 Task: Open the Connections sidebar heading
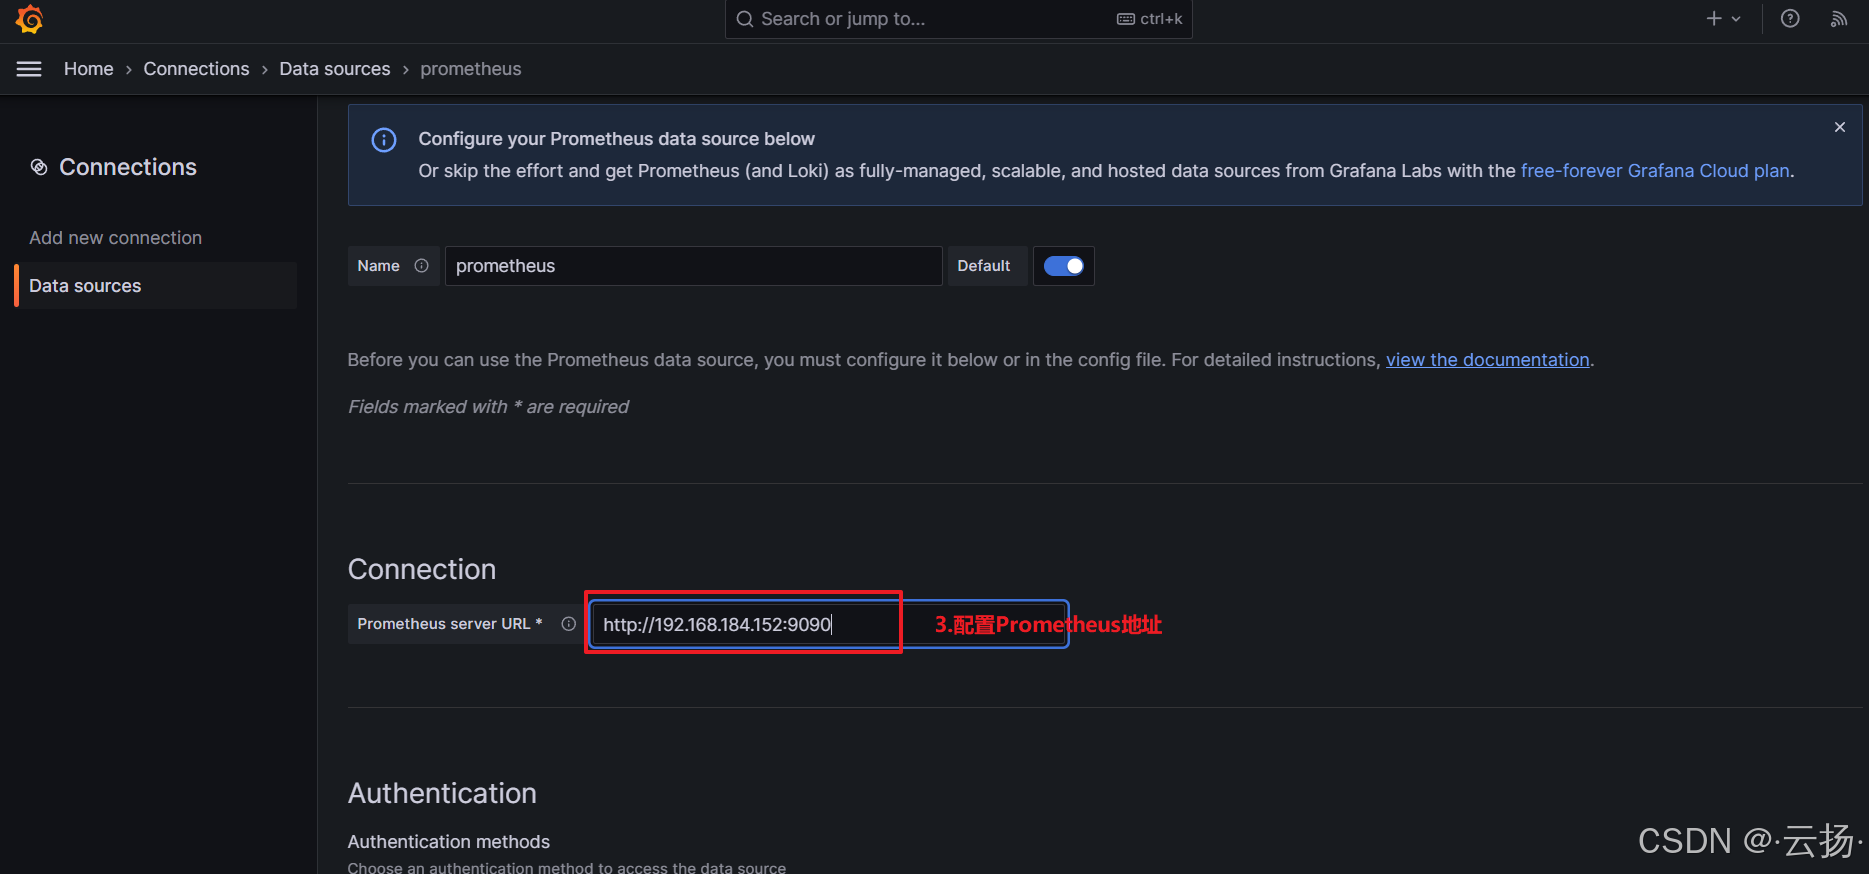(128, 167)
